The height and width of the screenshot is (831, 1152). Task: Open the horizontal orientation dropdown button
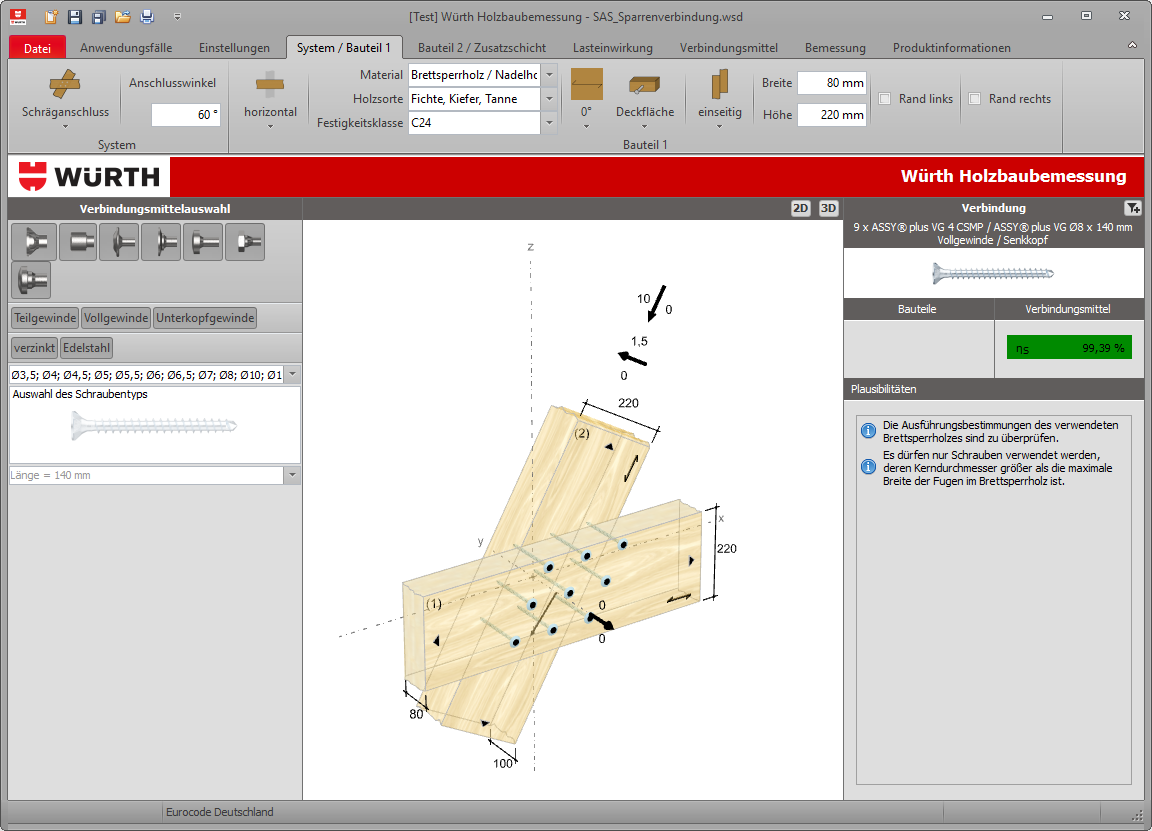click(x=270, y=99)
